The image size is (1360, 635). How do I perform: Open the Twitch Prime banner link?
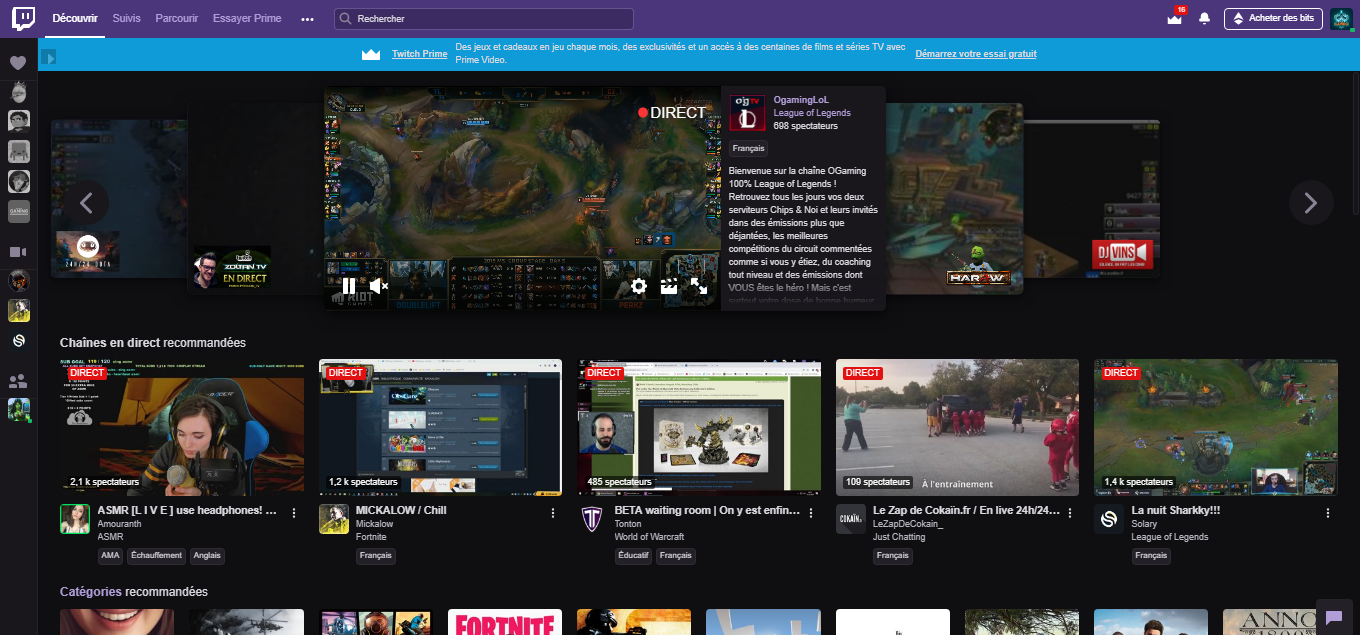click(x=419, y=54)
